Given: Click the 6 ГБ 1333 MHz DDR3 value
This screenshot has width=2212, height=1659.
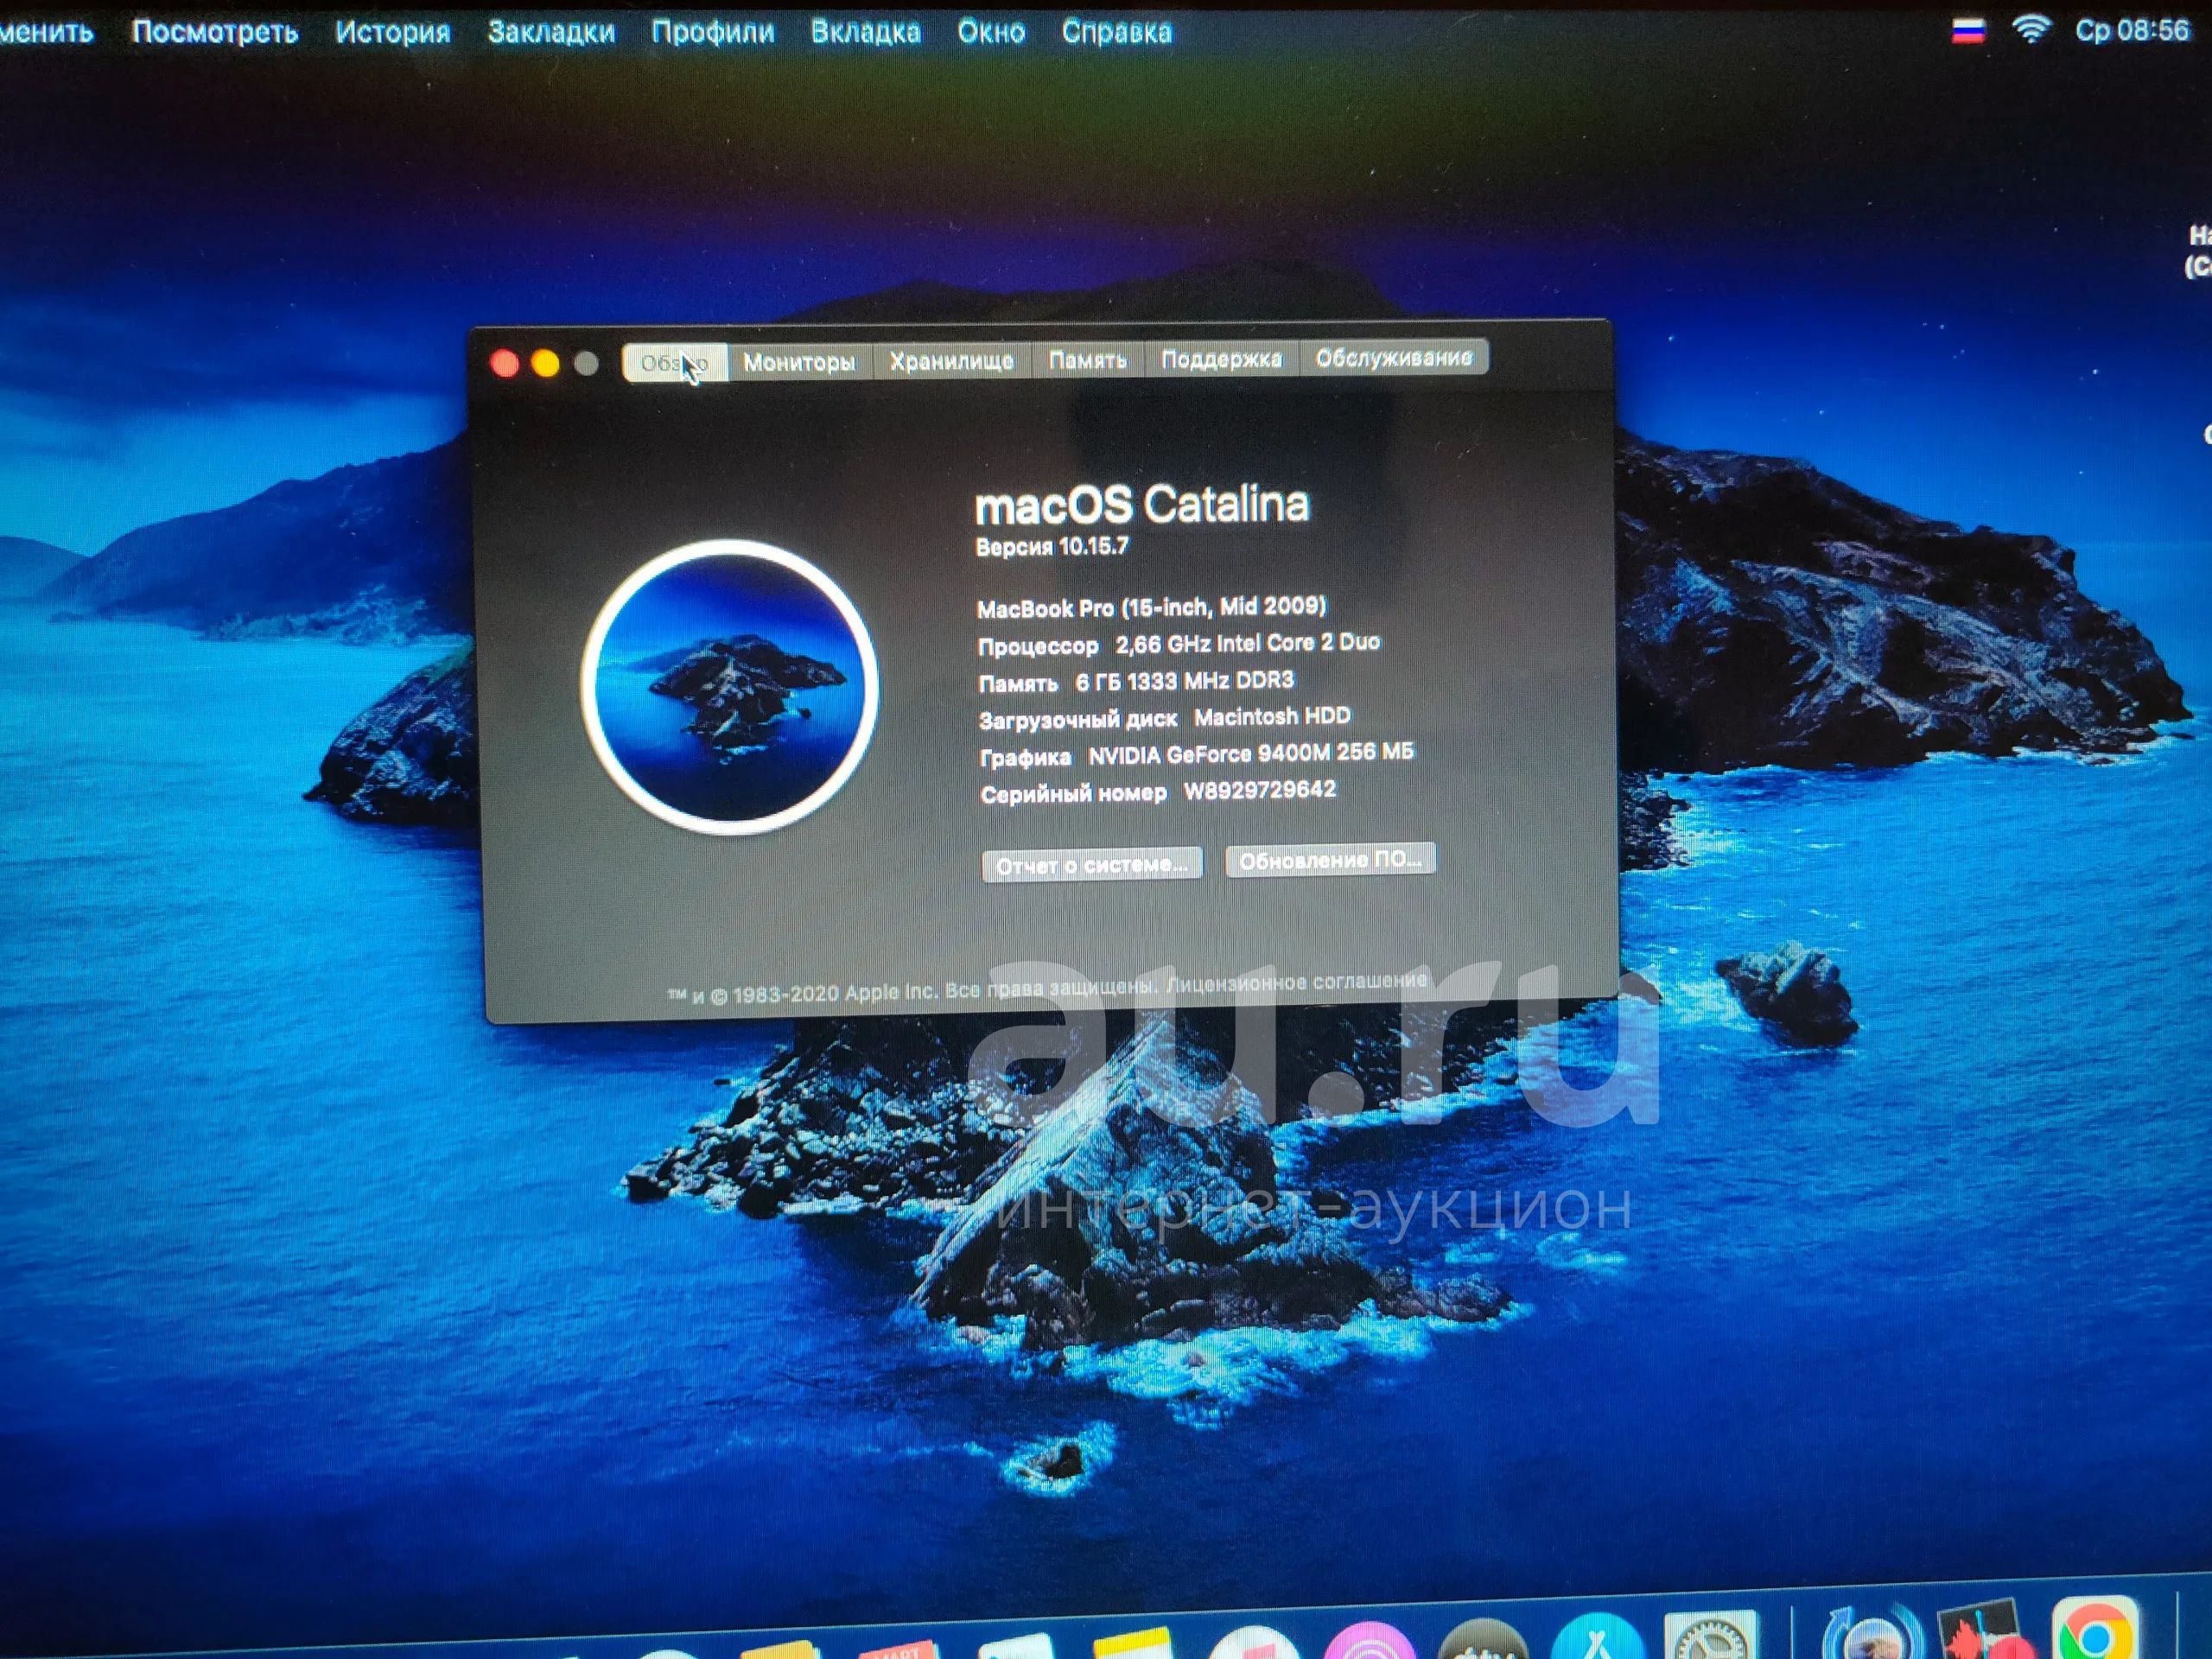Looking at the screenshot, I should point(1185,681).
